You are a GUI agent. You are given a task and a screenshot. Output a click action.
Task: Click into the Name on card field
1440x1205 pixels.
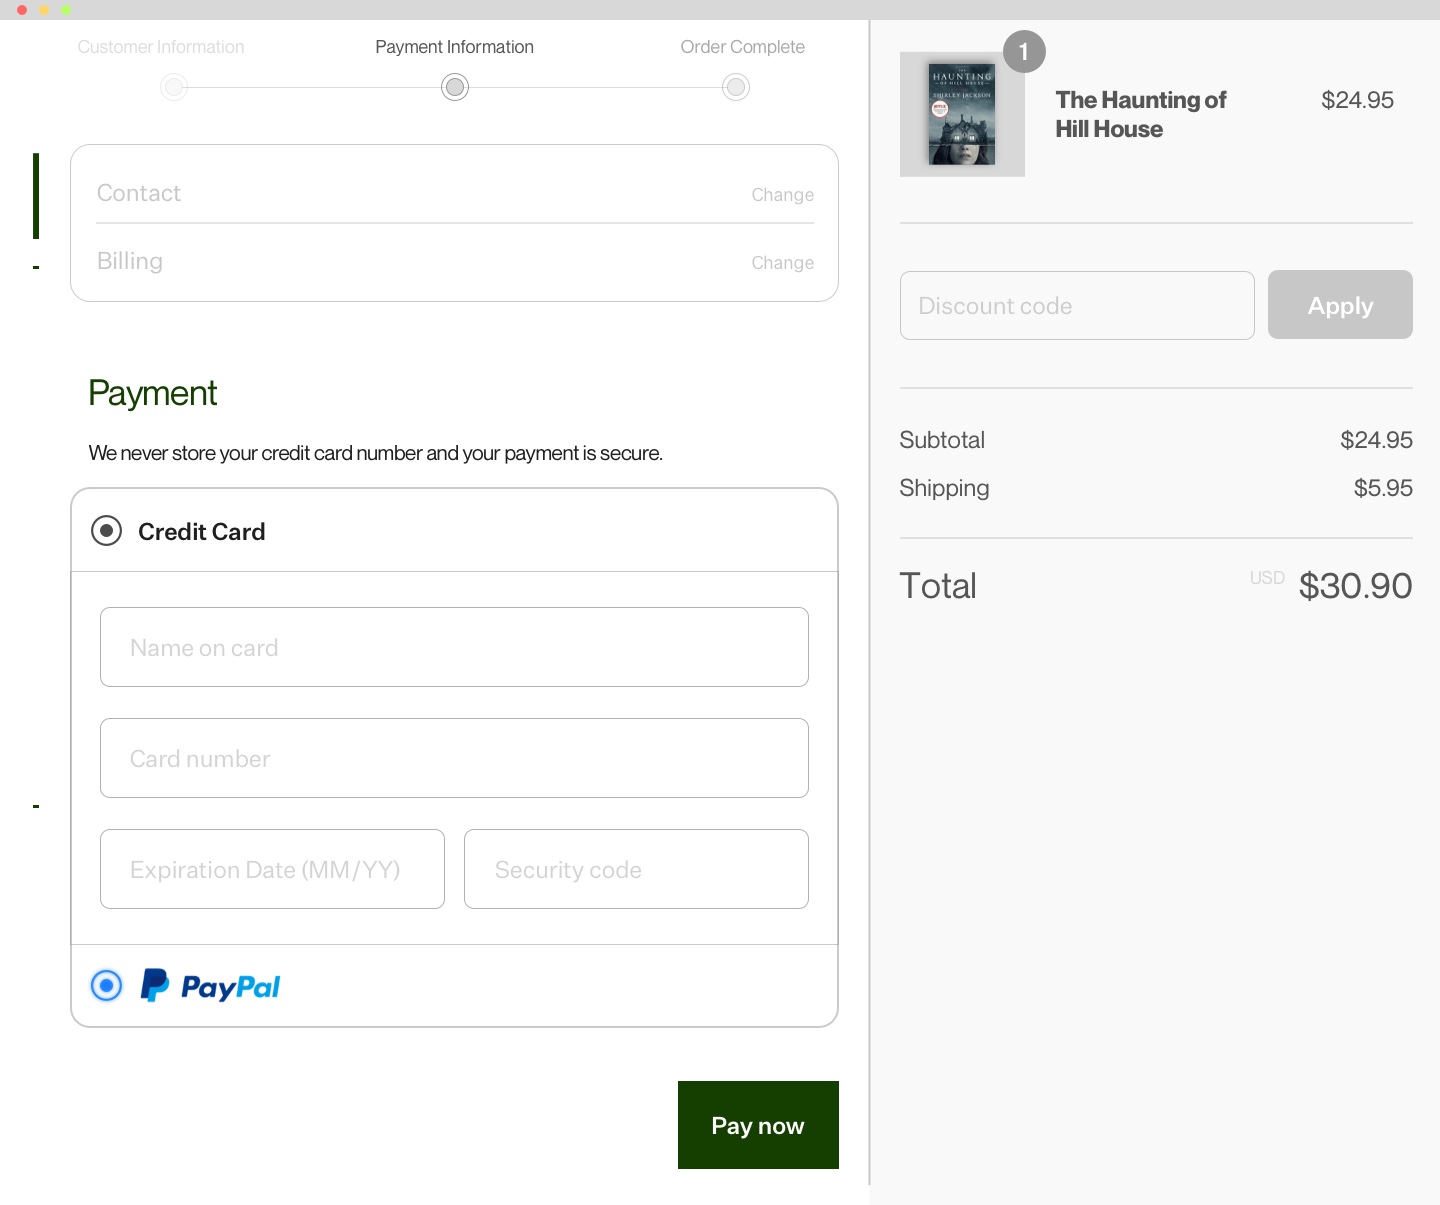pyautogui.click(x=454, y=647)
